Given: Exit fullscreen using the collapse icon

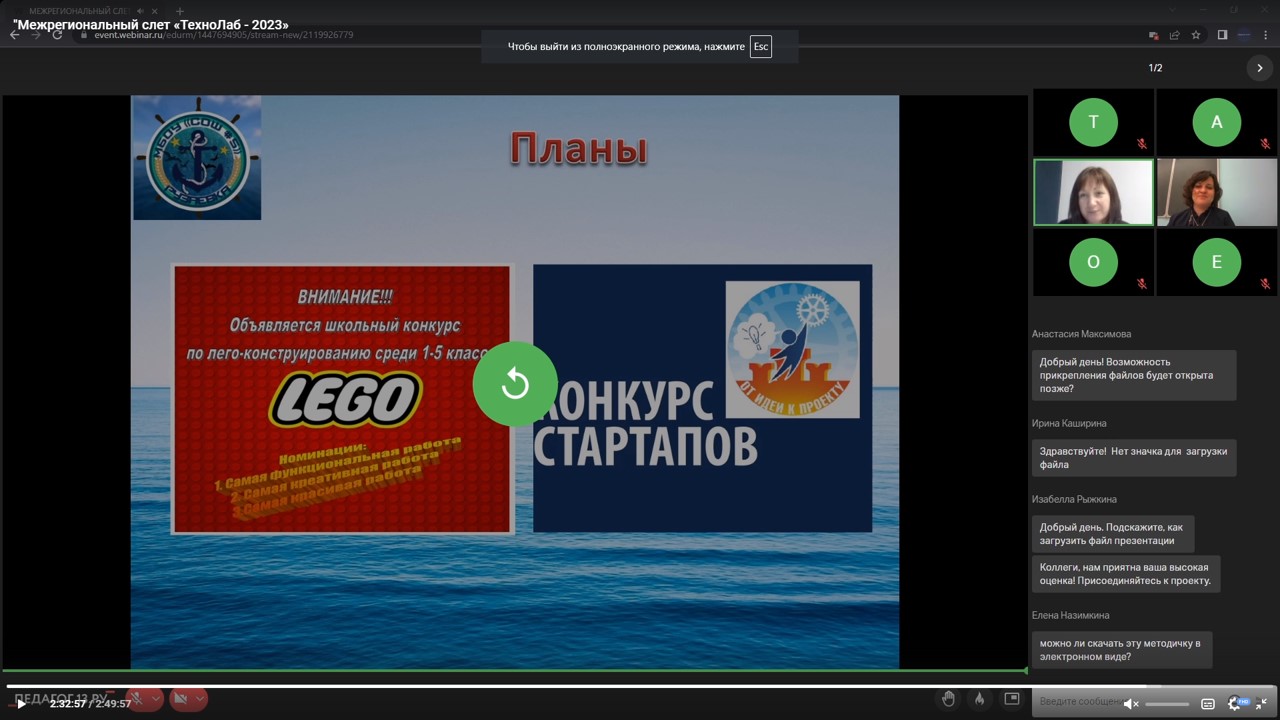Looking at the screenshot, I should [x=1261, y=704].
